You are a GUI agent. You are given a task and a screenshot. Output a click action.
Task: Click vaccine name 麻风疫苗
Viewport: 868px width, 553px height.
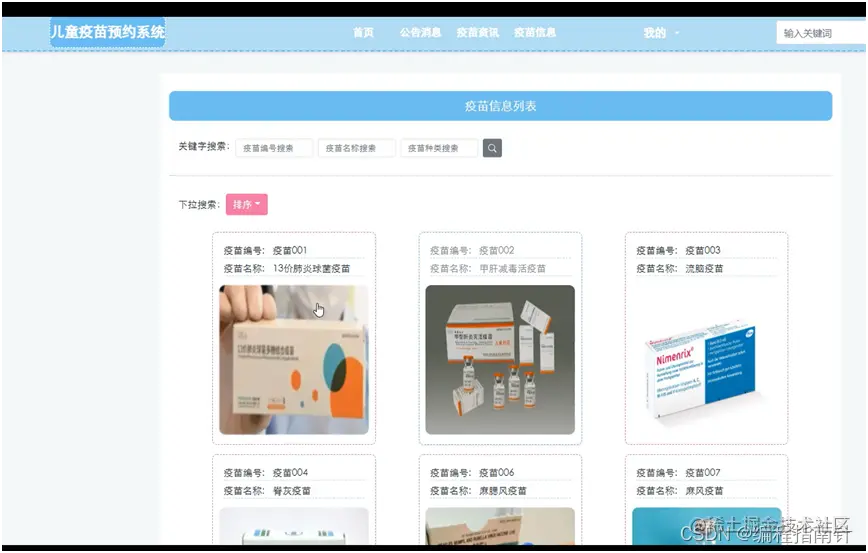(704, 490)
